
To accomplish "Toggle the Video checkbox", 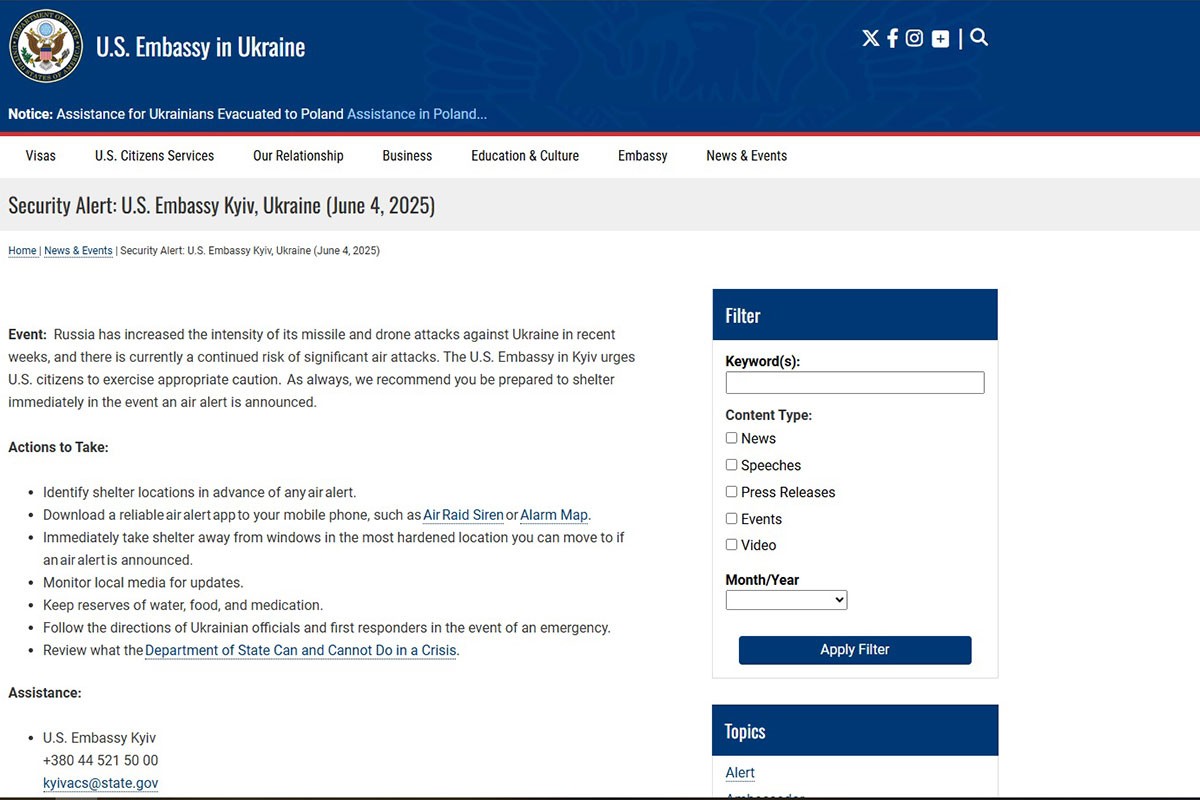I will tap(731, 545).
